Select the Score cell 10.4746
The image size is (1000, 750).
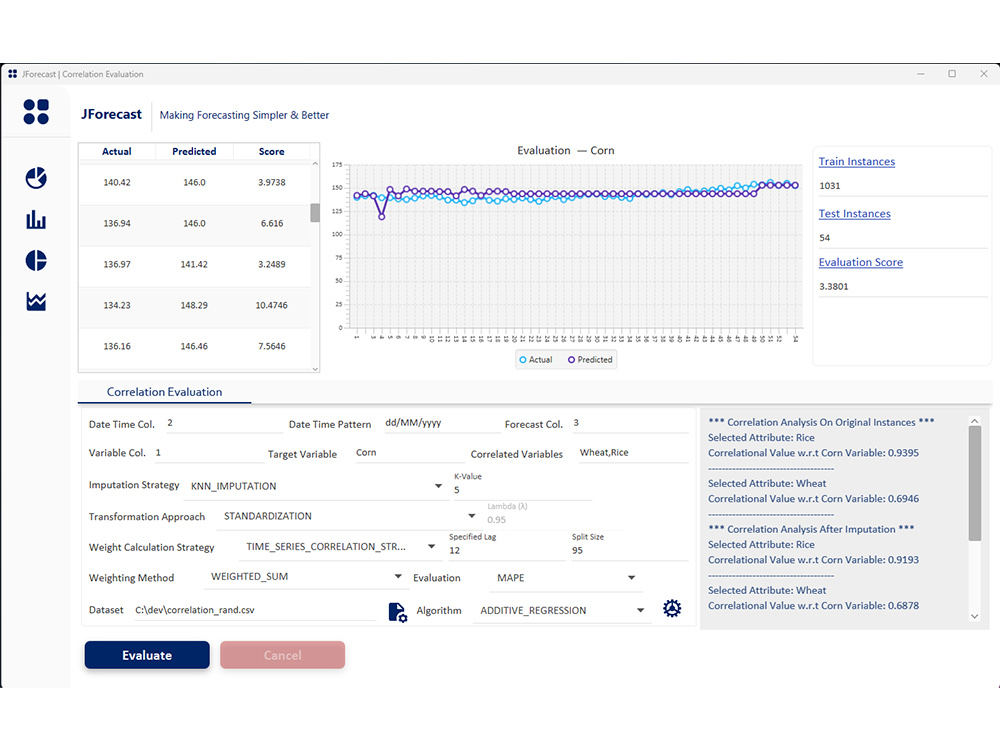coord(272,305)
